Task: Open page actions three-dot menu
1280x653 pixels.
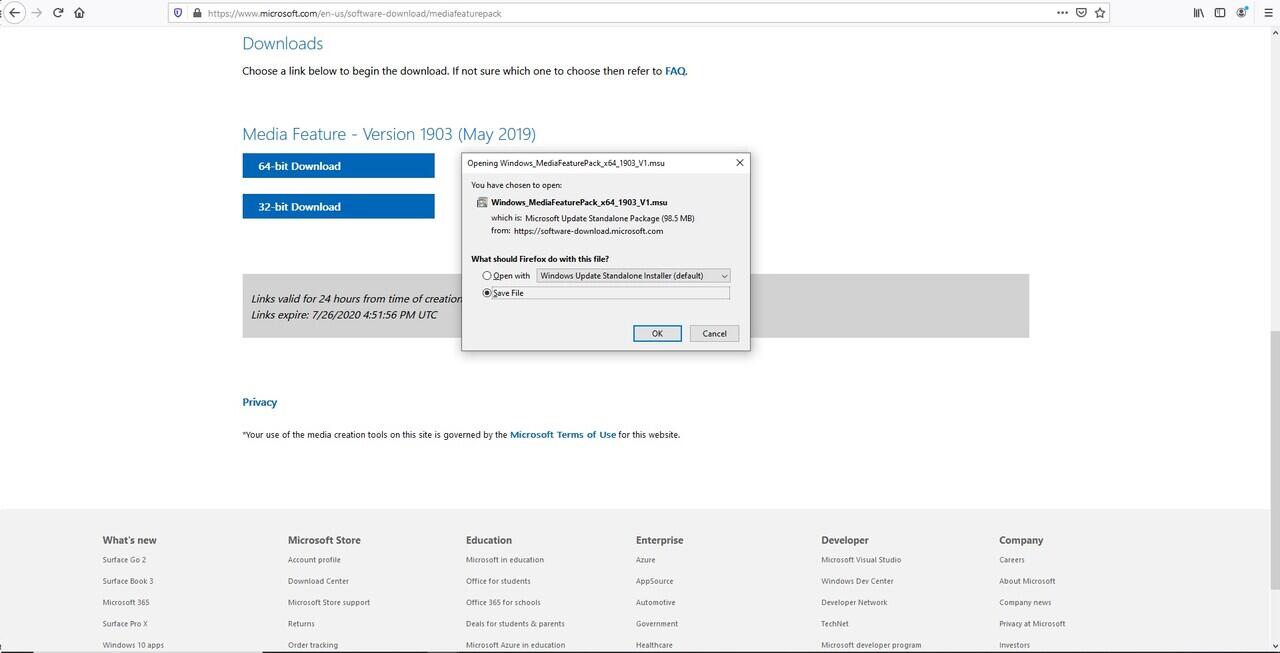Action: pos(1062,13)
